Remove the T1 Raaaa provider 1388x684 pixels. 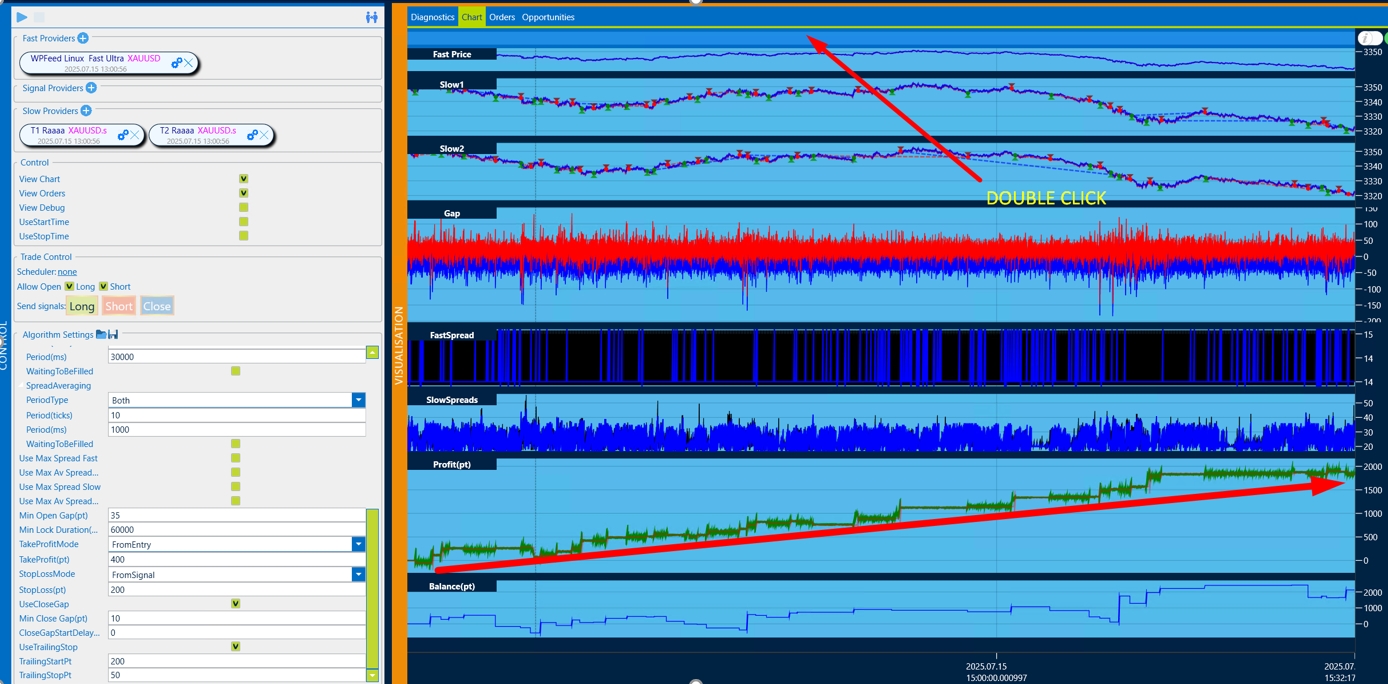pos(135,135)
